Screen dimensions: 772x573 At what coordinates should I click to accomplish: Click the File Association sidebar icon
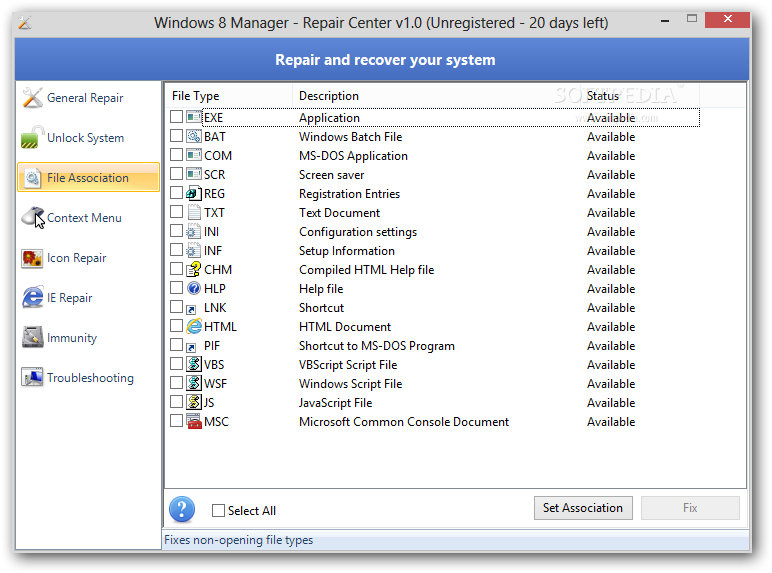click(x=32, y=178)
